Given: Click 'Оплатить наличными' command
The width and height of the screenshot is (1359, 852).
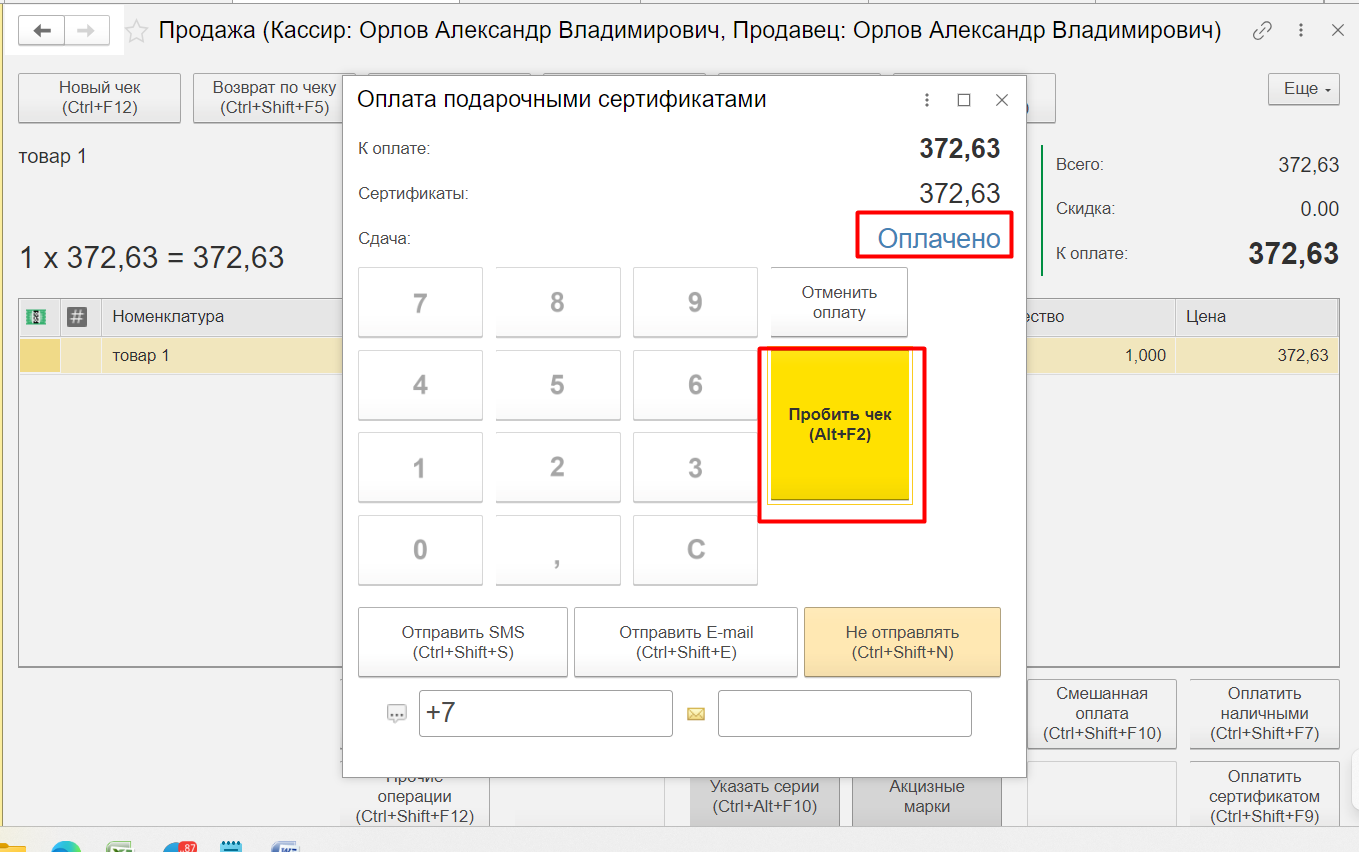Looking at the screenshot, I should click(x=1264, y=713).
